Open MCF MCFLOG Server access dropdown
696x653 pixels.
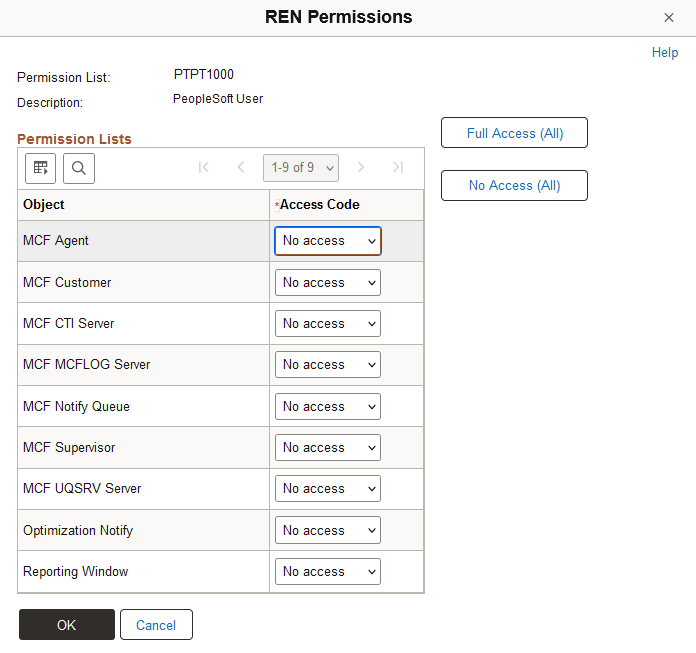[328, 364]
